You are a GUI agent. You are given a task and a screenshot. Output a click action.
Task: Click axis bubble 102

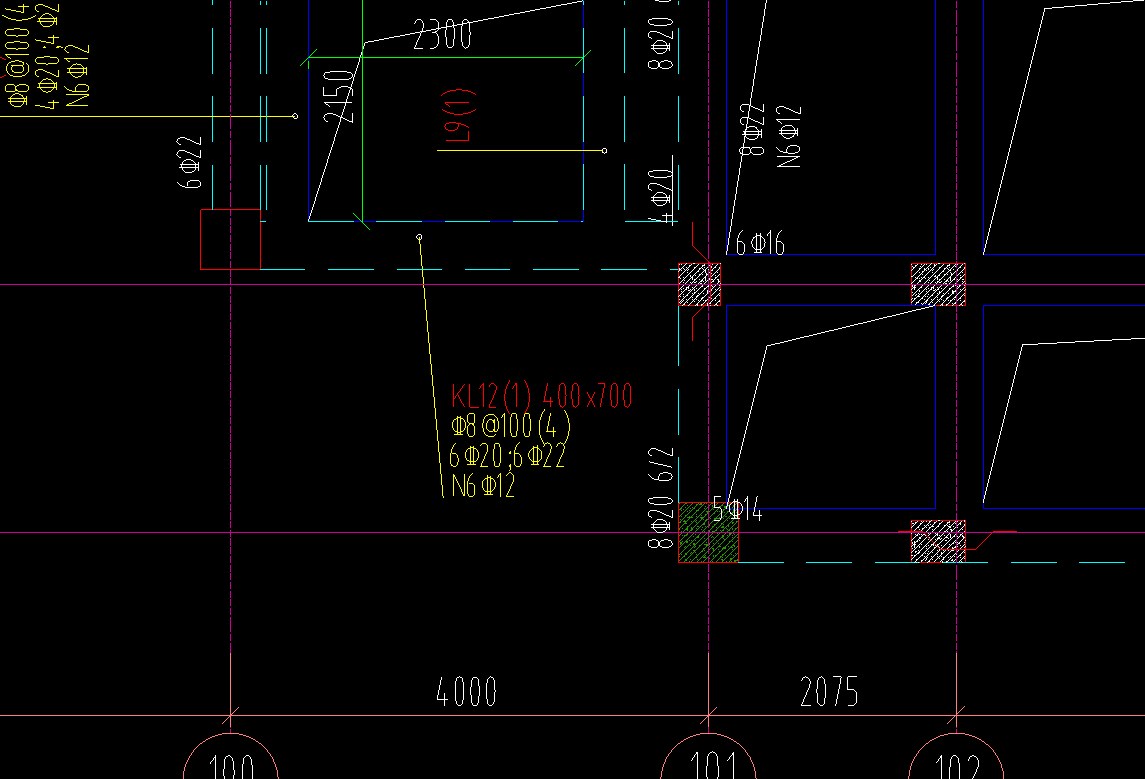(x=956, y=756)
